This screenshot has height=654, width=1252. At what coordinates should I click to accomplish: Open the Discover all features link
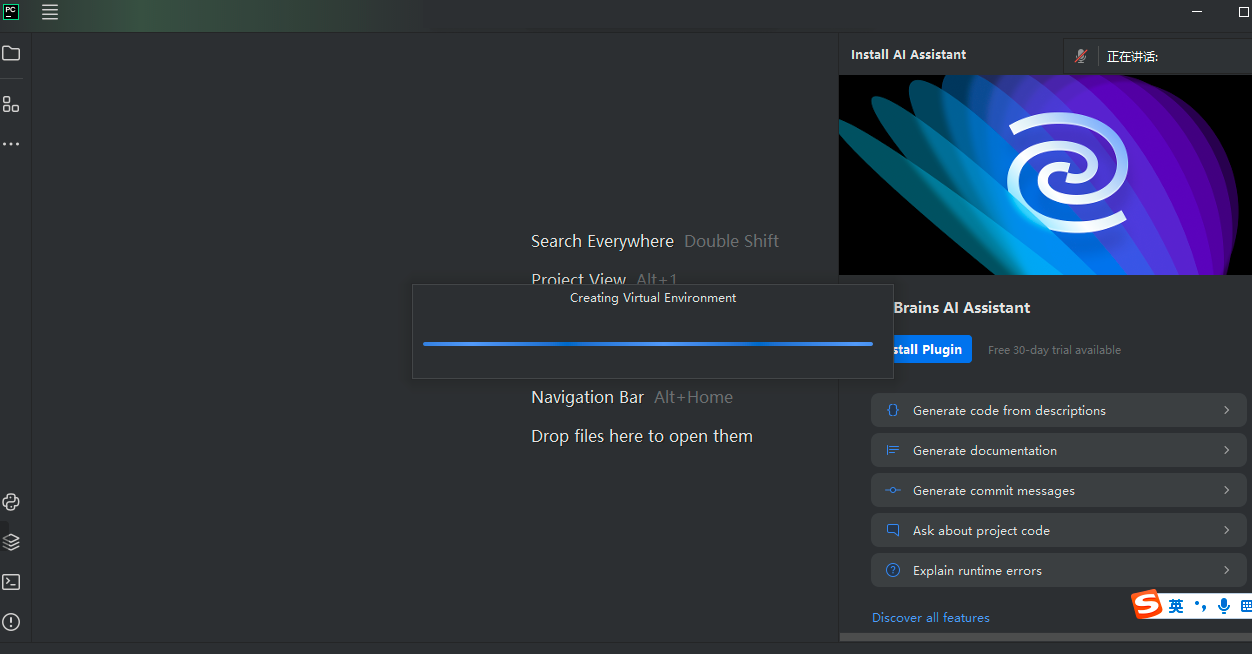pyautogui.click(x=931, y=618)
